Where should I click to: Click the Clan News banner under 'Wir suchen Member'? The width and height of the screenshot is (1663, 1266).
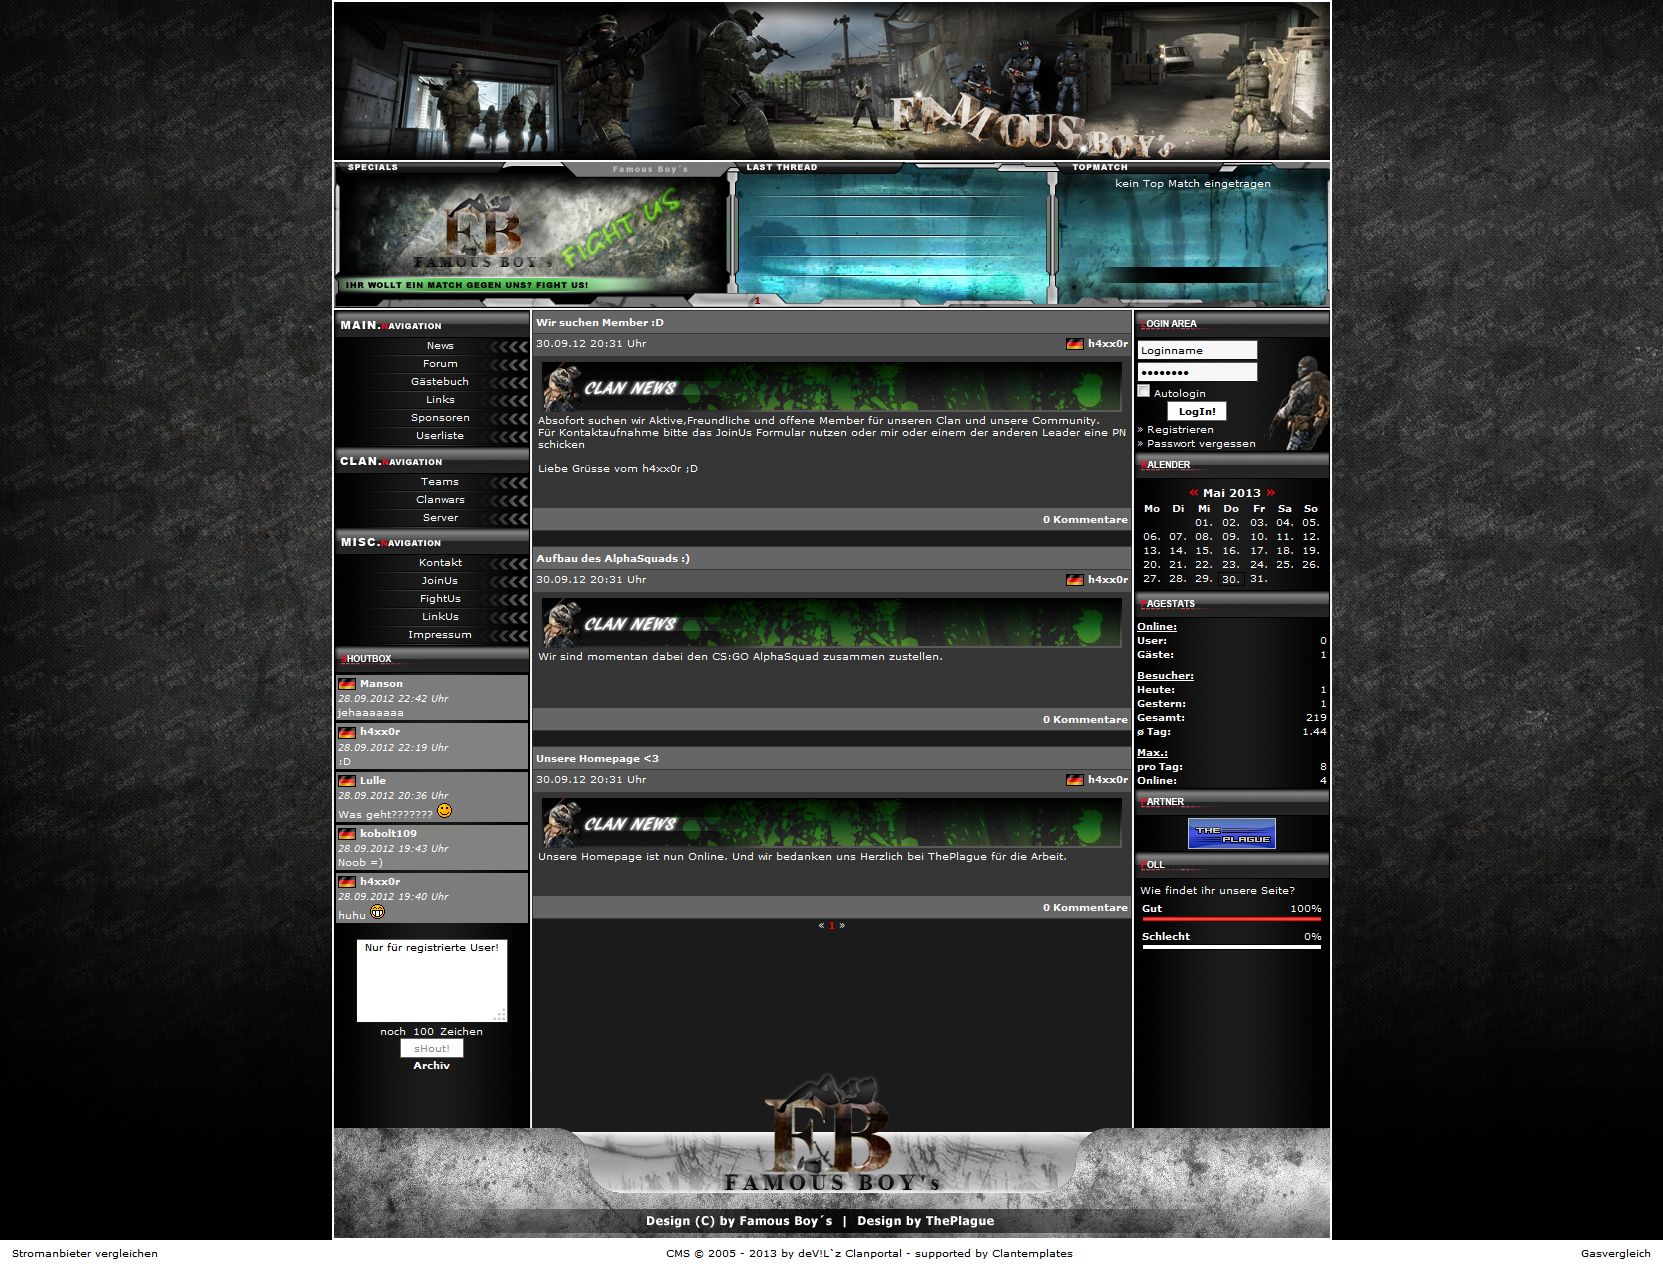pyautogui.click(x=831, y=387)
